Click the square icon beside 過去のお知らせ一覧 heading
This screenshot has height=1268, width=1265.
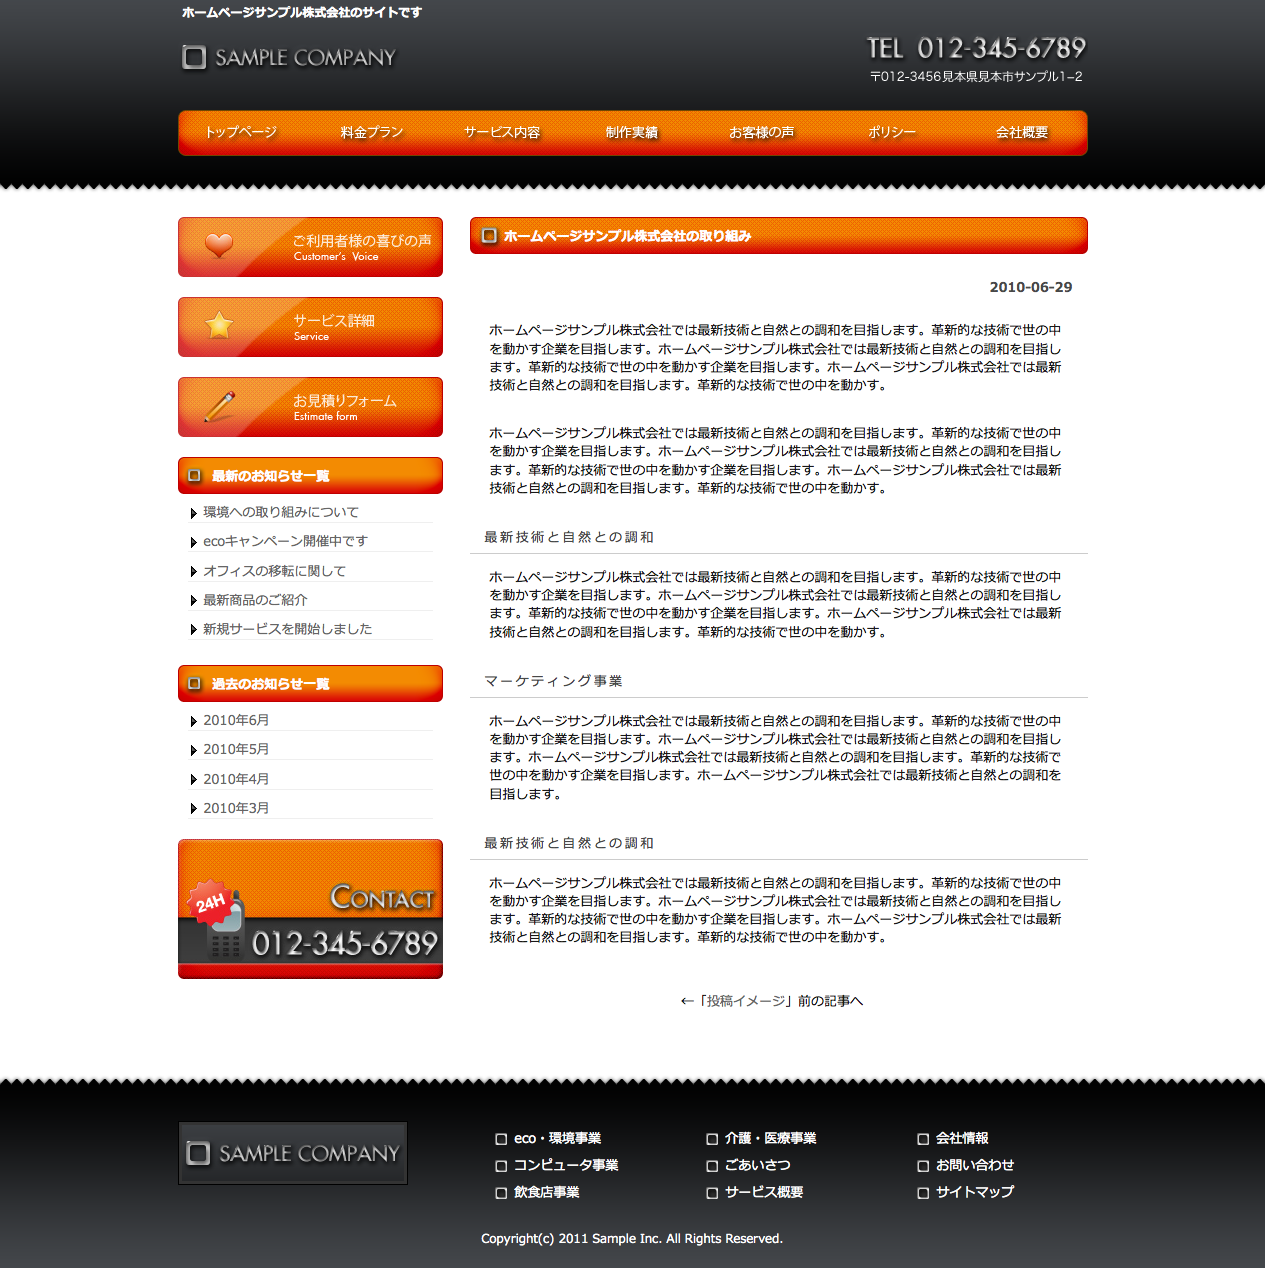[195, 684]
